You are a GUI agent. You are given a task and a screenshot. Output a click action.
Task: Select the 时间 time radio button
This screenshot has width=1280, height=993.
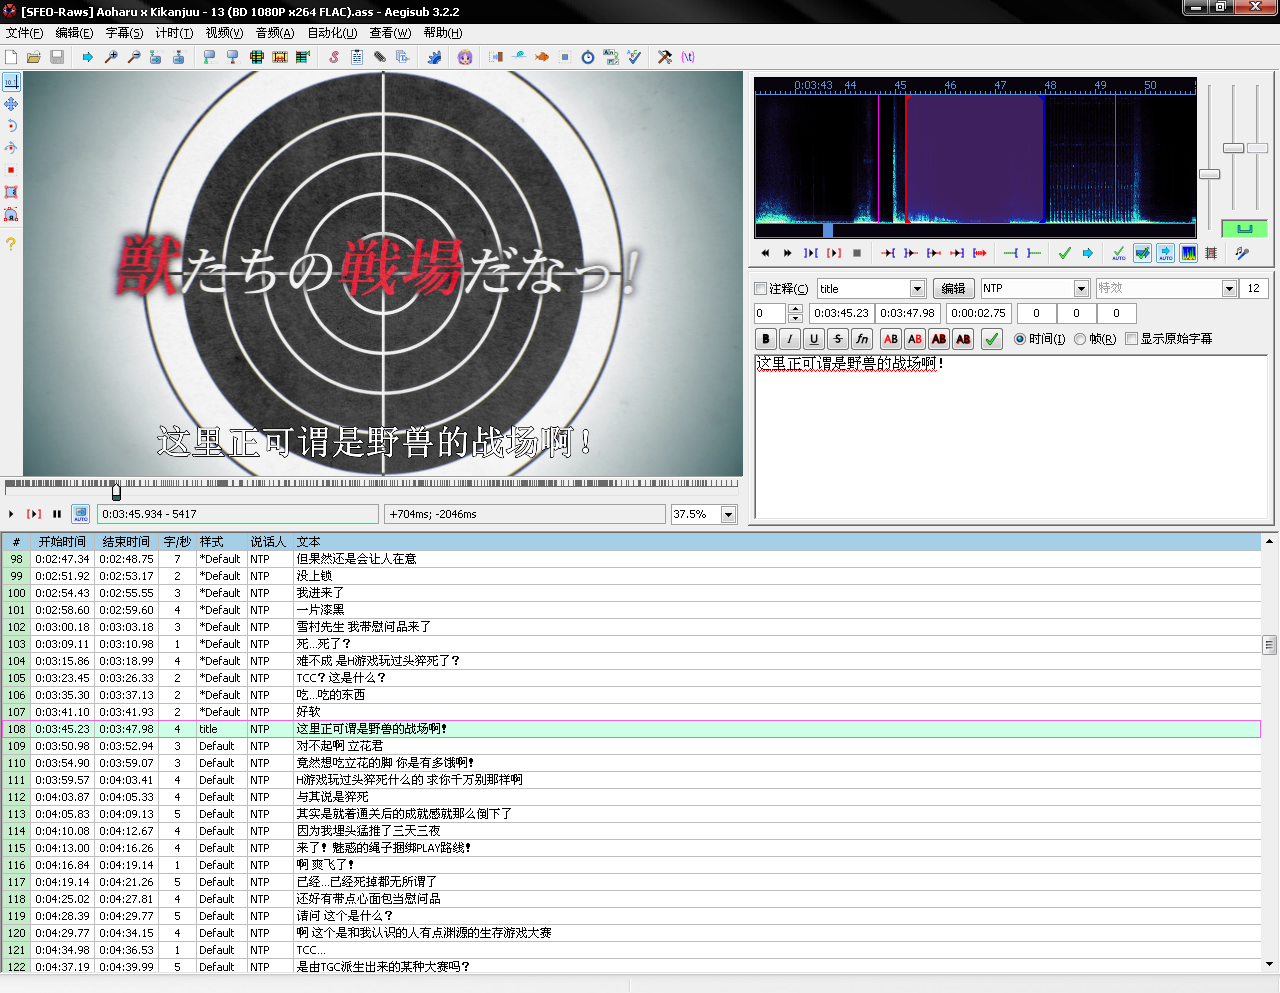(x=1020, y=339)
